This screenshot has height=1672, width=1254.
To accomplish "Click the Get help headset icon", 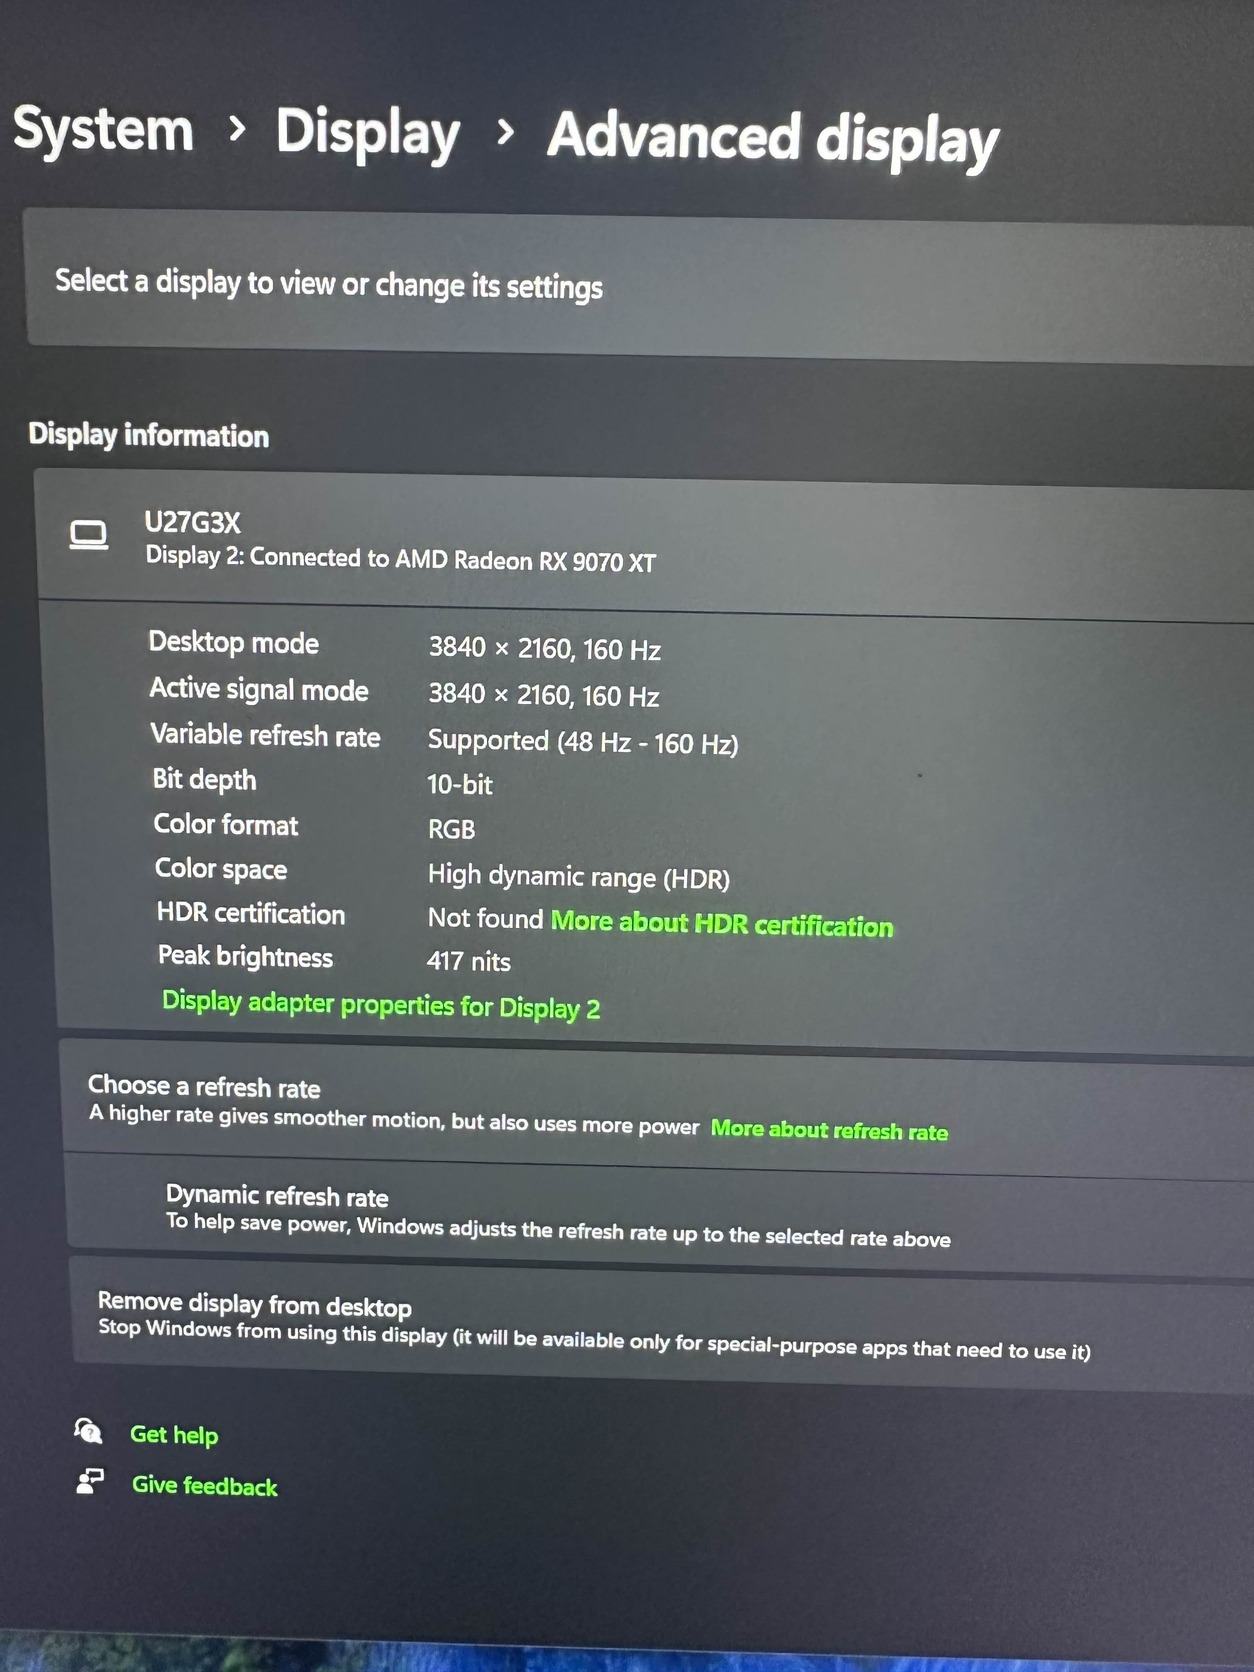I will point(88,1431).
